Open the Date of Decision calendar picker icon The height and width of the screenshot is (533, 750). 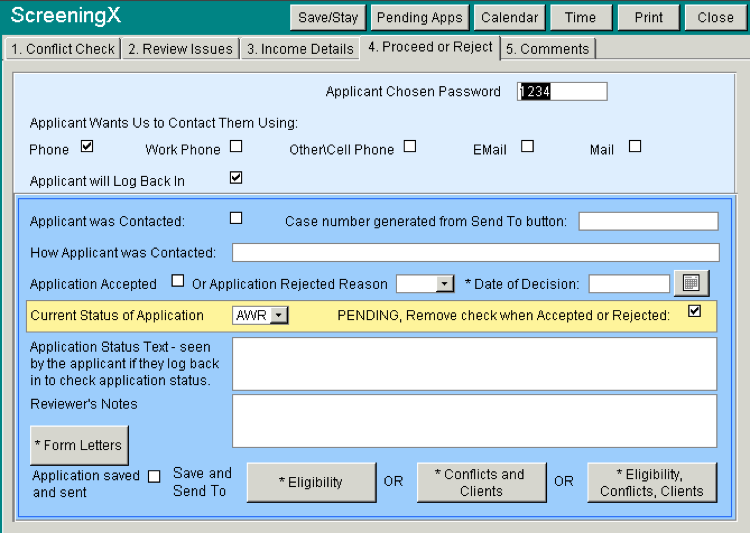(x=691, y=284)
